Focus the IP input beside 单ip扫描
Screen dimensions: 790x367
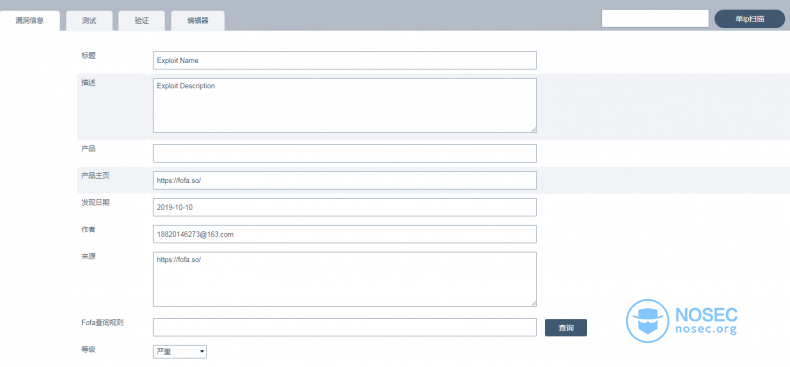pyautogui.click(x=655, y=19)
